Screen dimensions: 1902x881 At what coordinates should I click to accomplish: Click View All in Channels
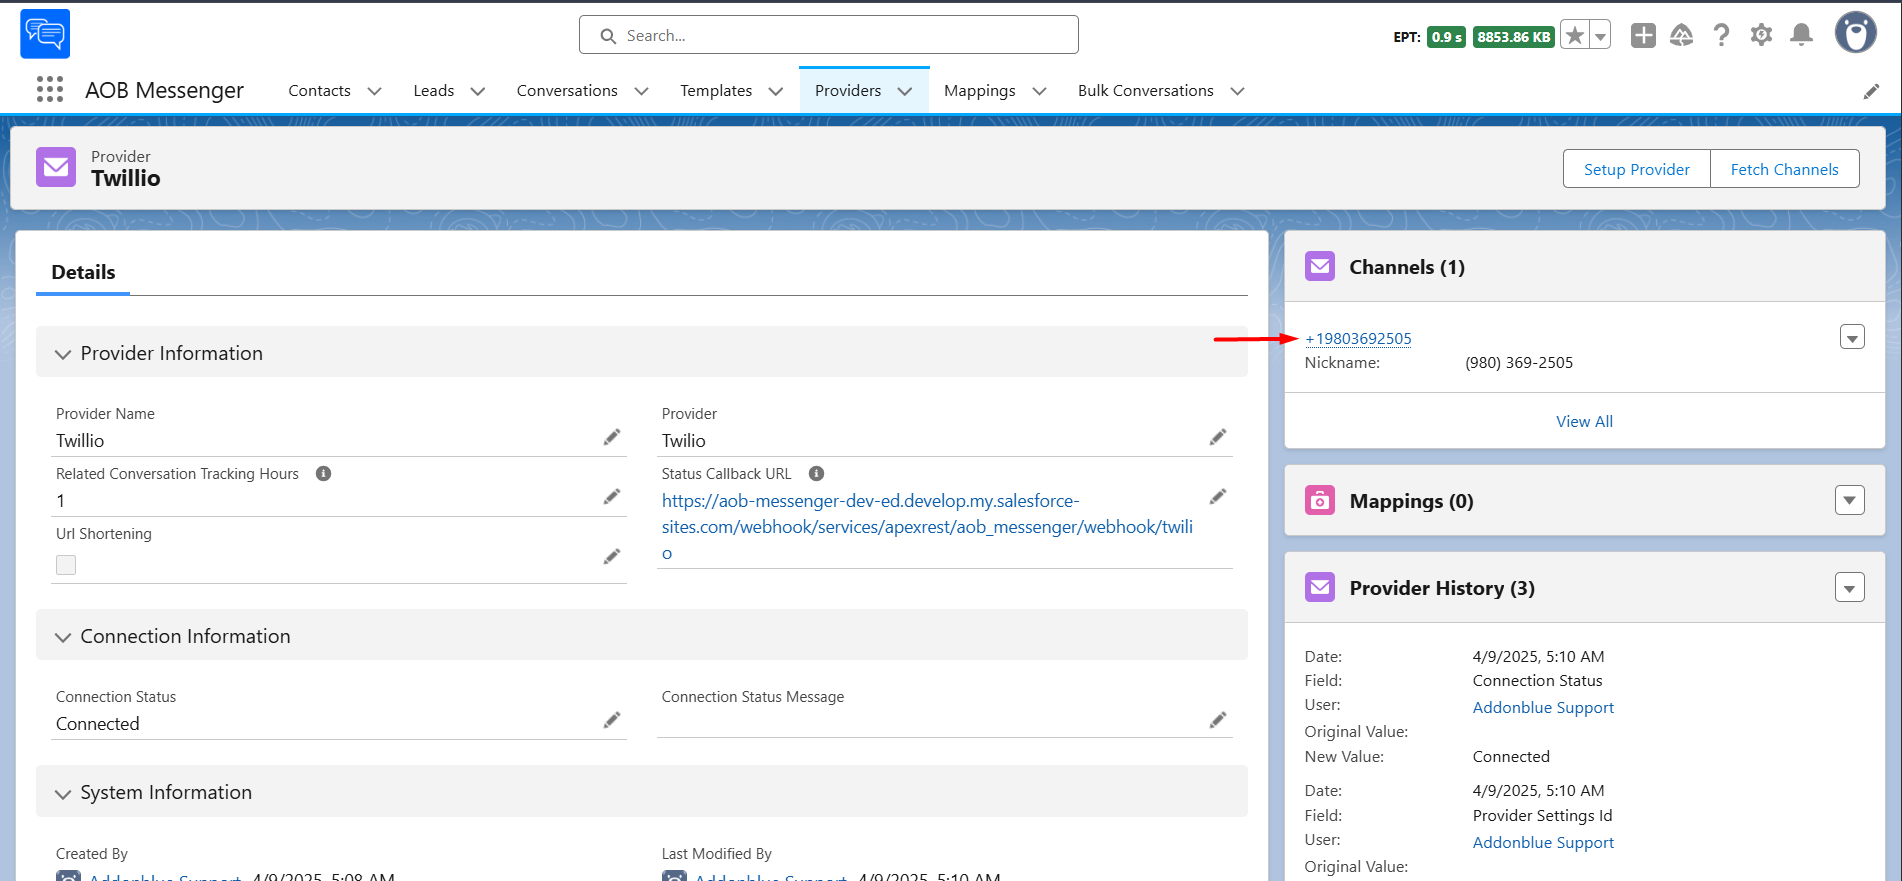tap(1584, 421)
